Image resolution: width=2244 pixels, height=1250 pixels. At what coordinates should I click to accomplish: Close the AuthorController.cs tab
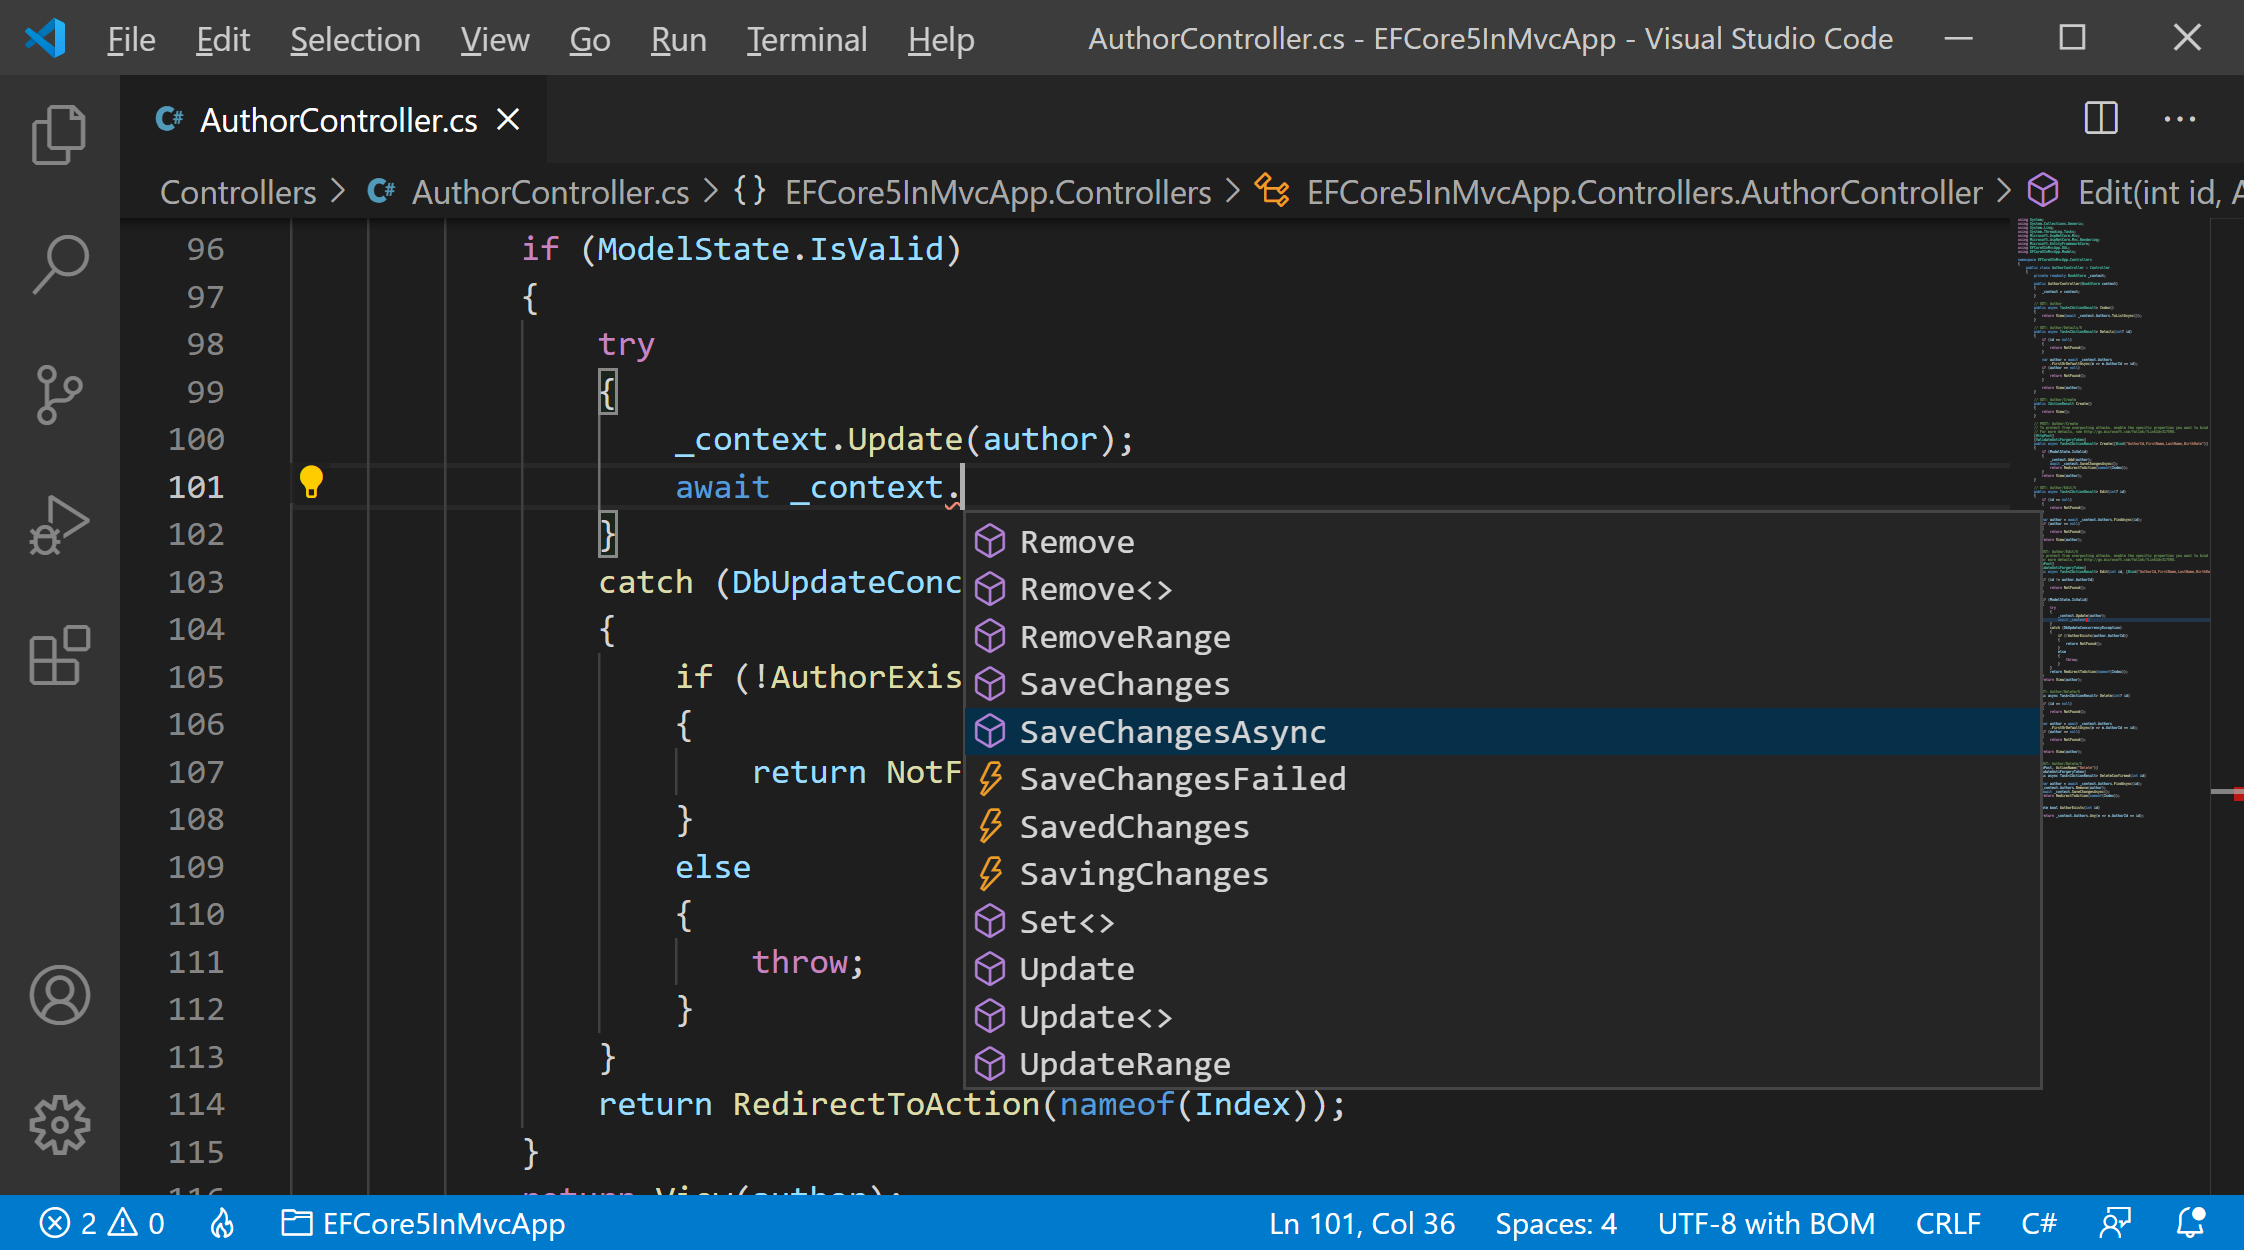point(509,120)
